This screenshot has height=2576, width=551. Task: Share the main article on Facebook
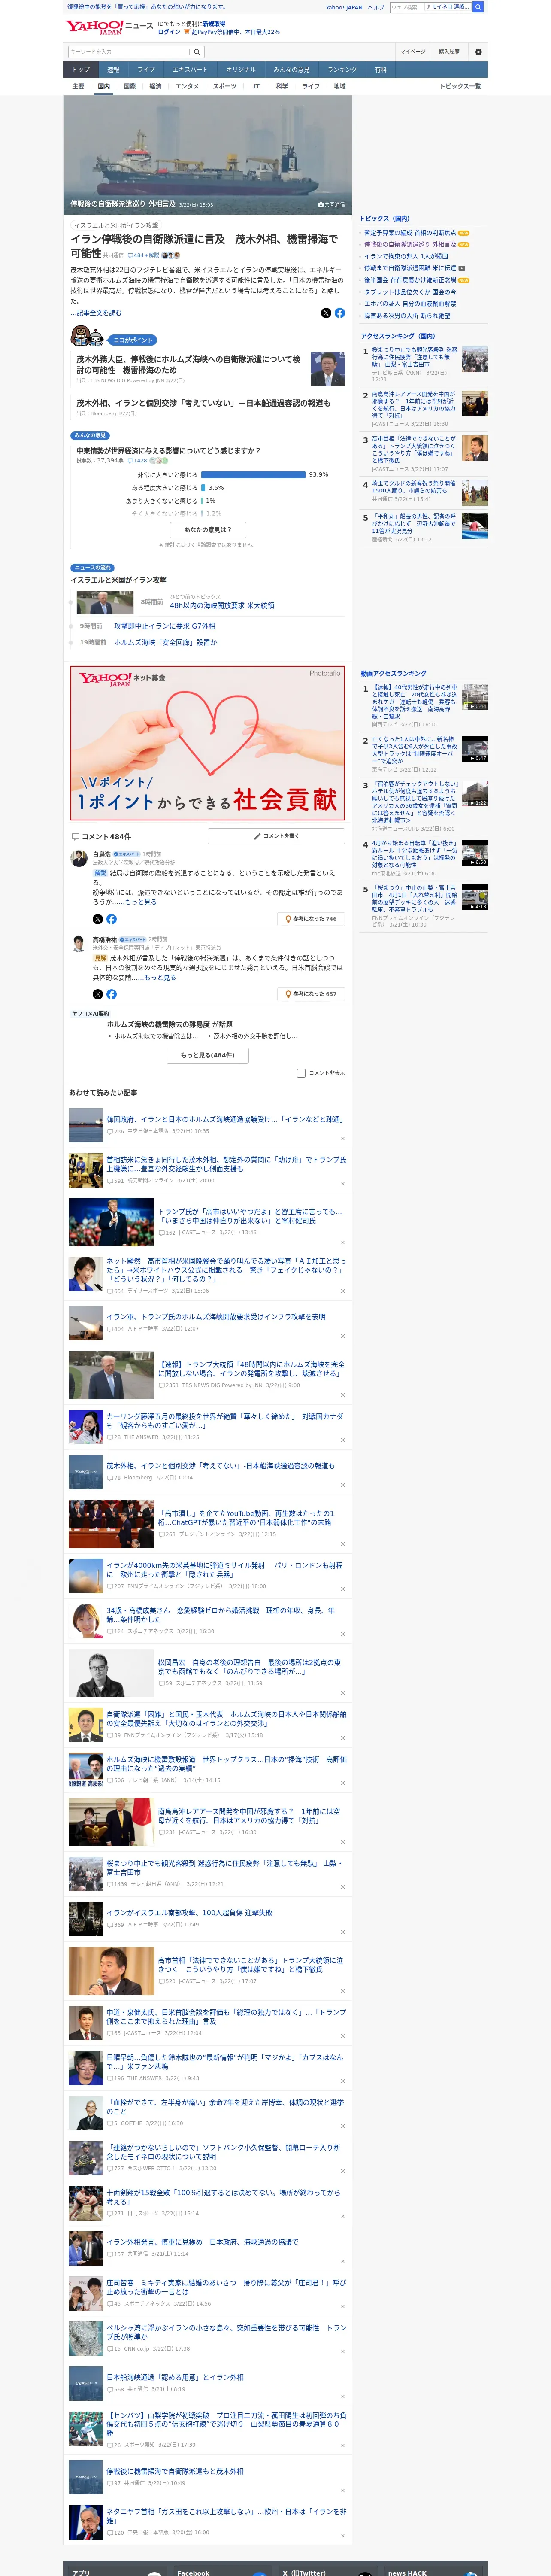340,313
